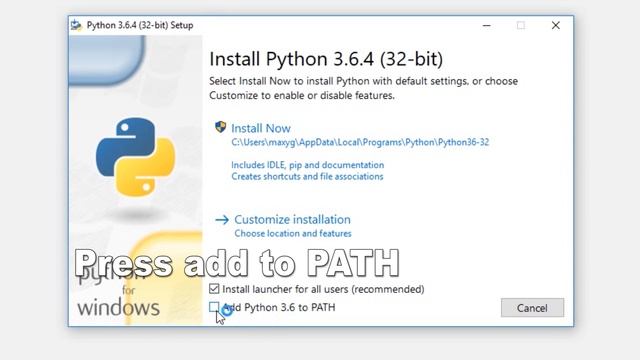The width and height of the screenshot is (640, 360).
Task: Click 'Choose location and features' text
Action: [293, 233]
